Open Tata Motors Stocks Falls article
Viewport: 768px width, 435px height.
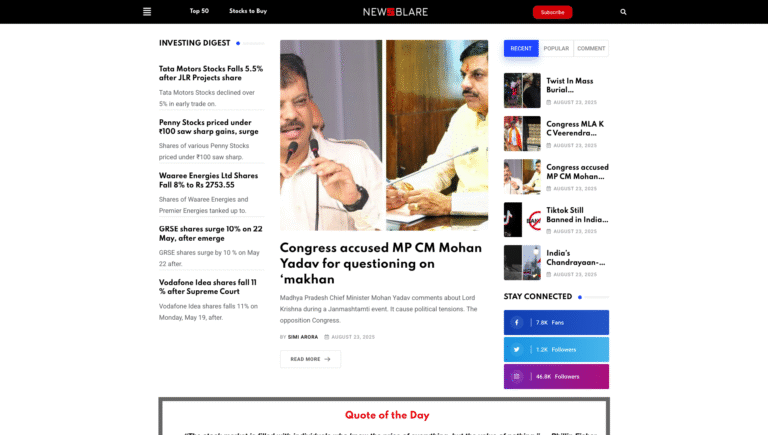tap(211, 73)
